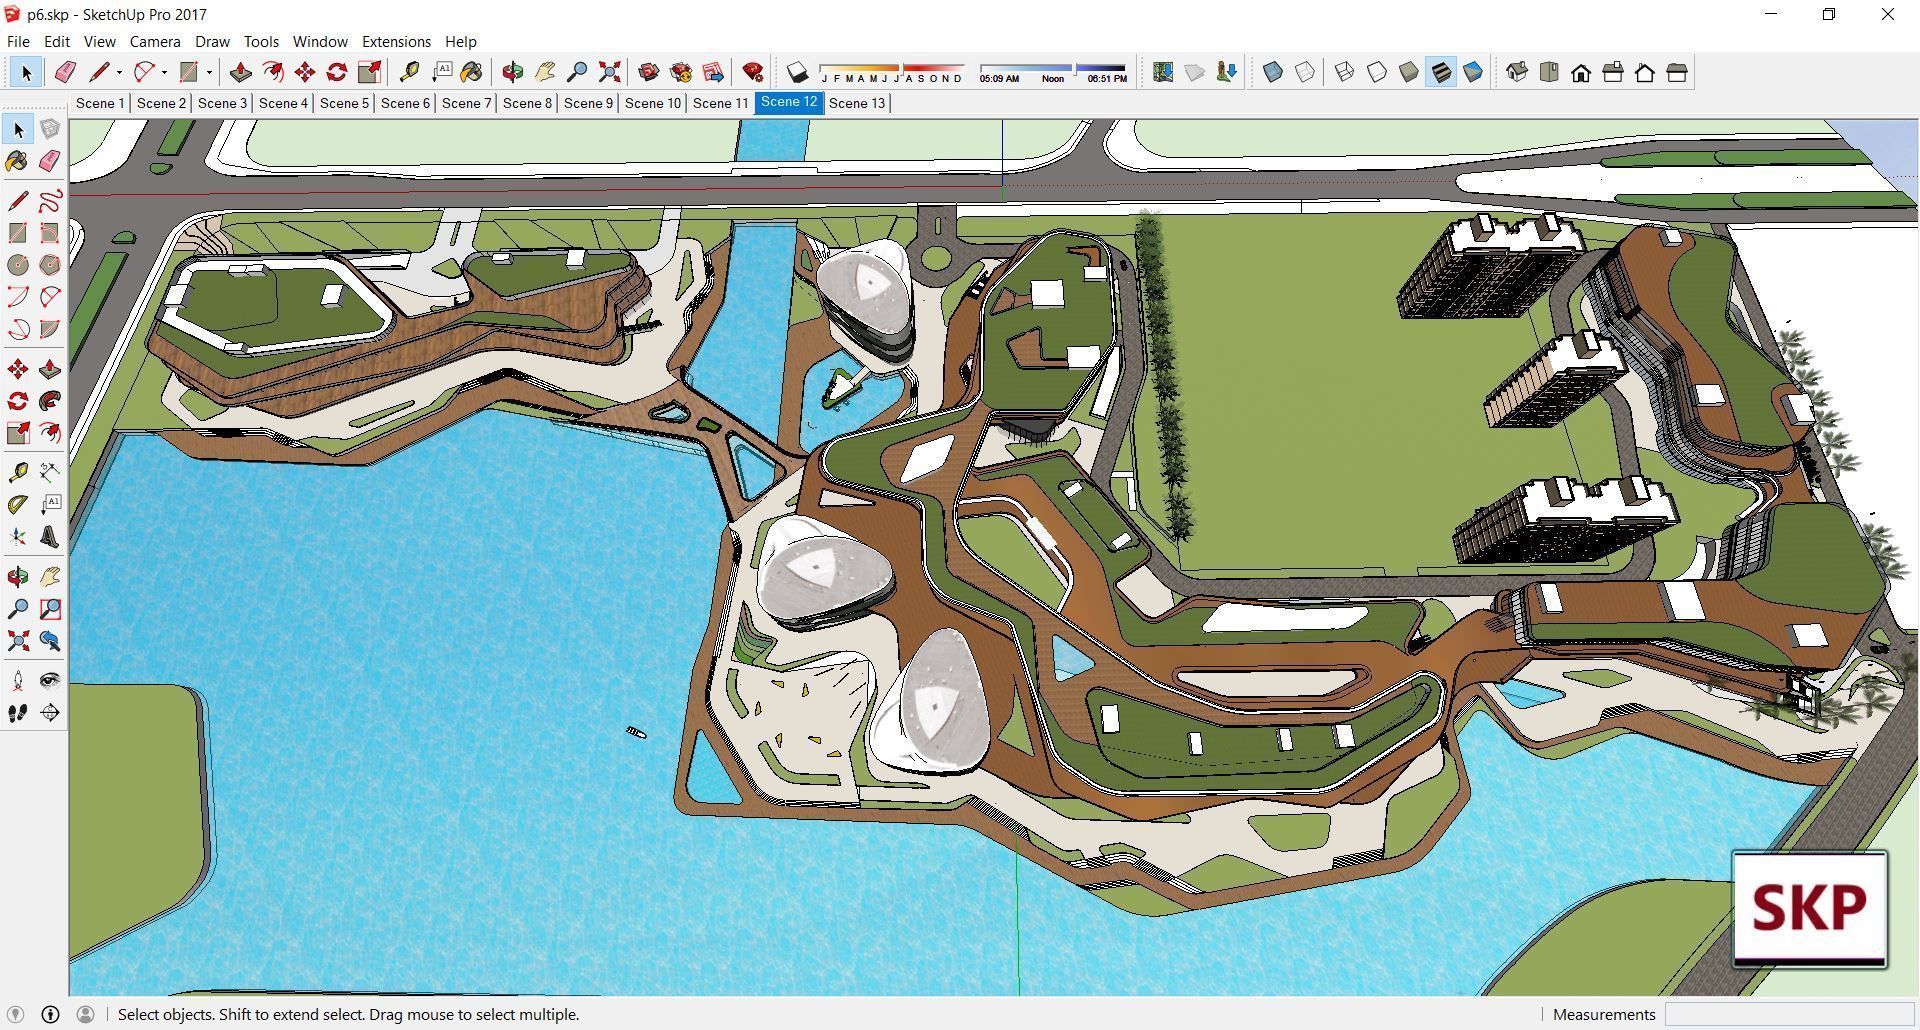The height and width of the screenshot is (1030, 1920).
Task: Activate the Look Around eye tool
Action: tap(50, 681)
